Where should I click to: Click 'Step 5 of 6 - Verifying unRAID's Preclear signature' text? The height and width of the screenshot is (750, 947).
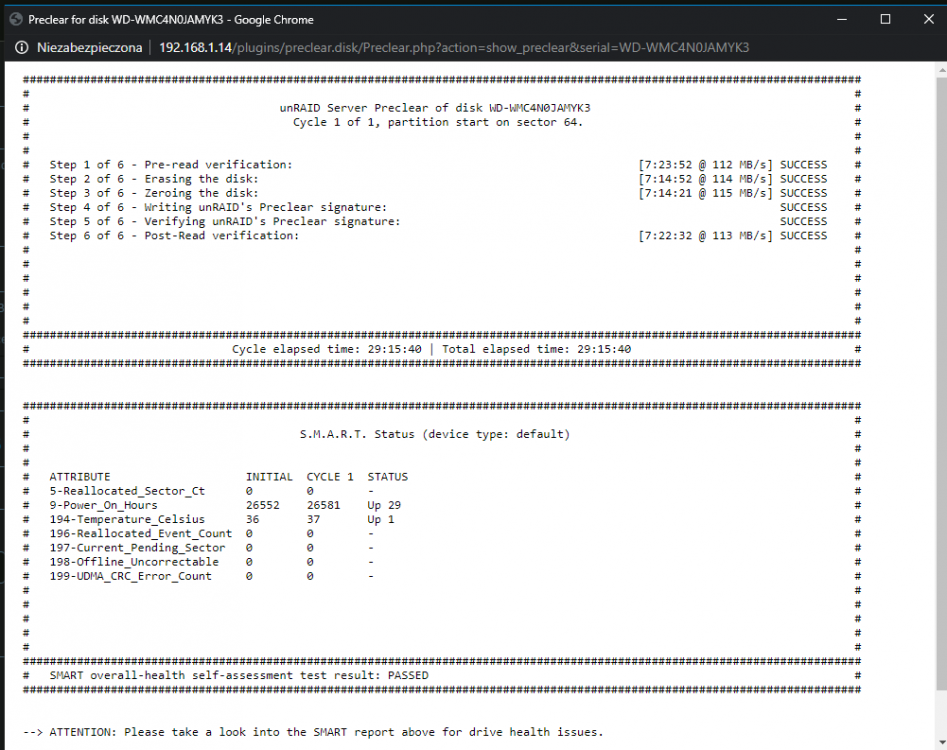225,222
